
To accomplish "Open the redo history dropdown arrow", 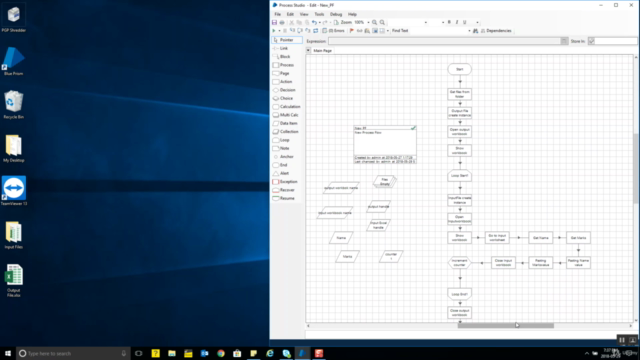I will pos(330,22).
